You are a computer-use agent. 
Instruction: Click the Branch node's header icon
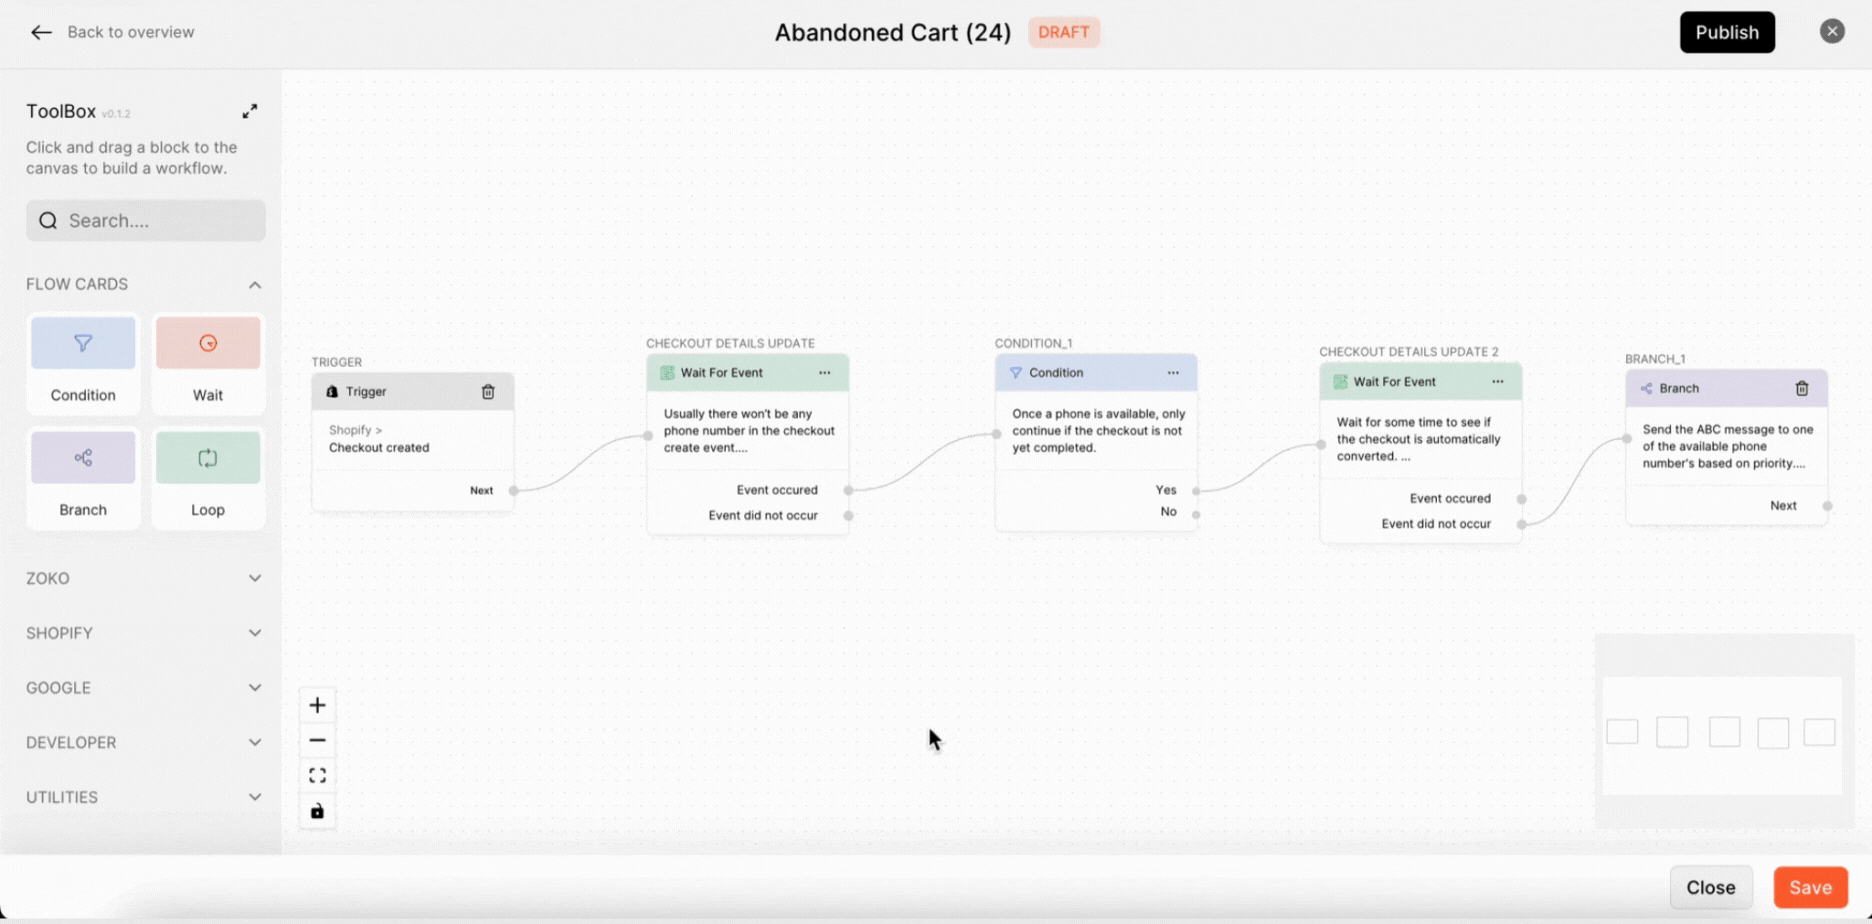point(1646,388)
